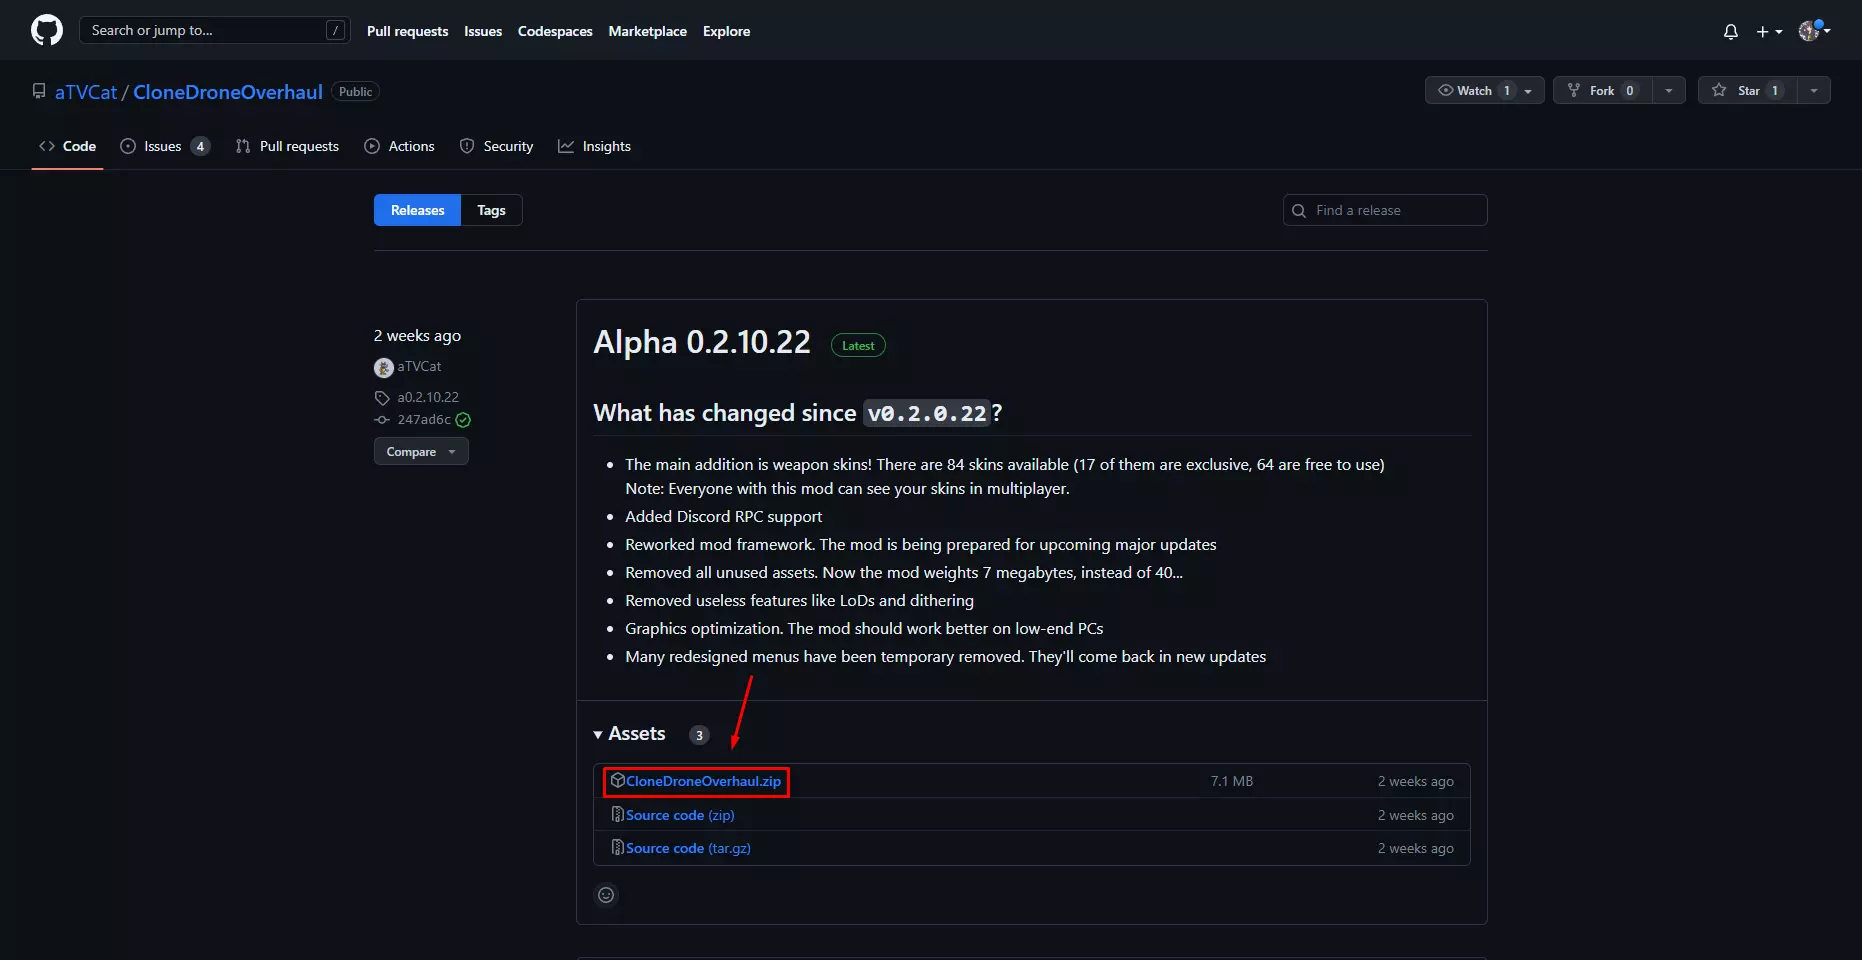
Task: Open the Insights tab
Action: [x=606, y=146]
